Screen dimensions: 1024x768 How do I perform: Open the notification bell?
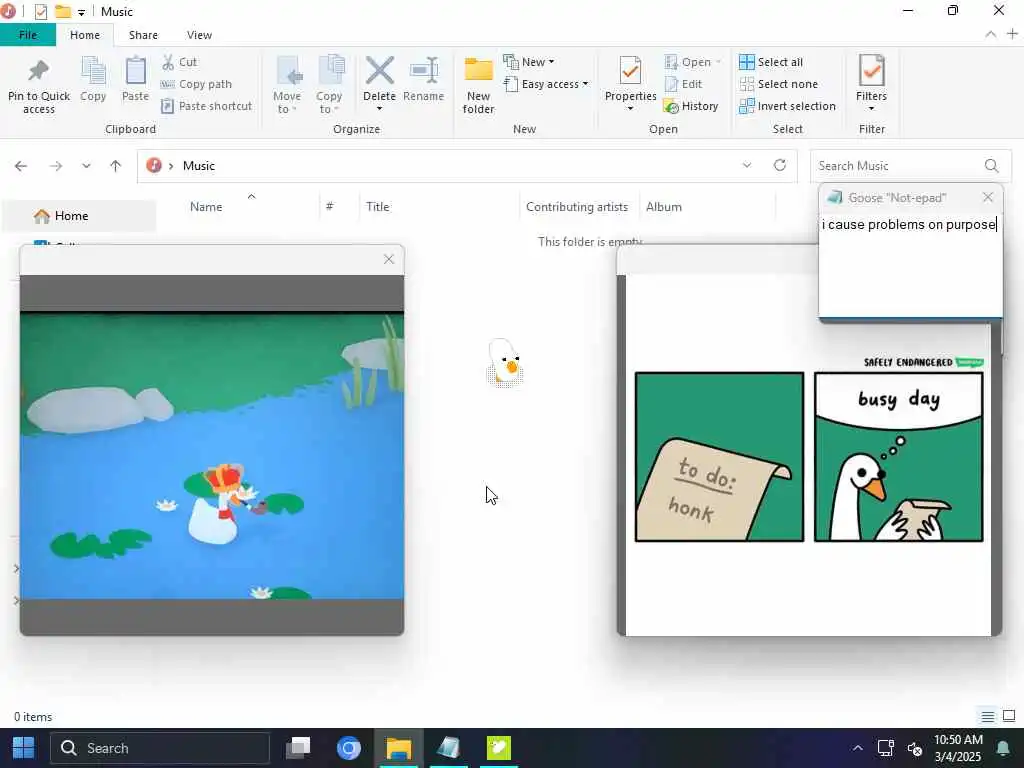coord(1003,748)
